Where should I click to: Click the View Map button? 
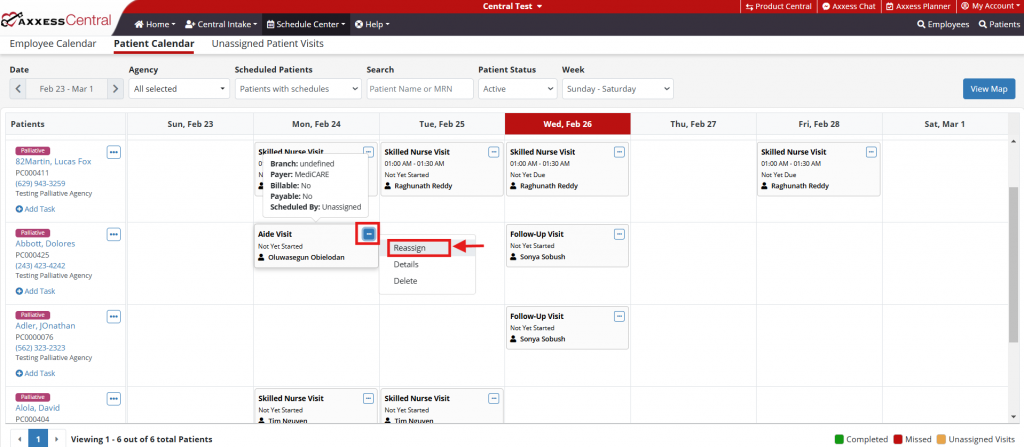[988, 89]
